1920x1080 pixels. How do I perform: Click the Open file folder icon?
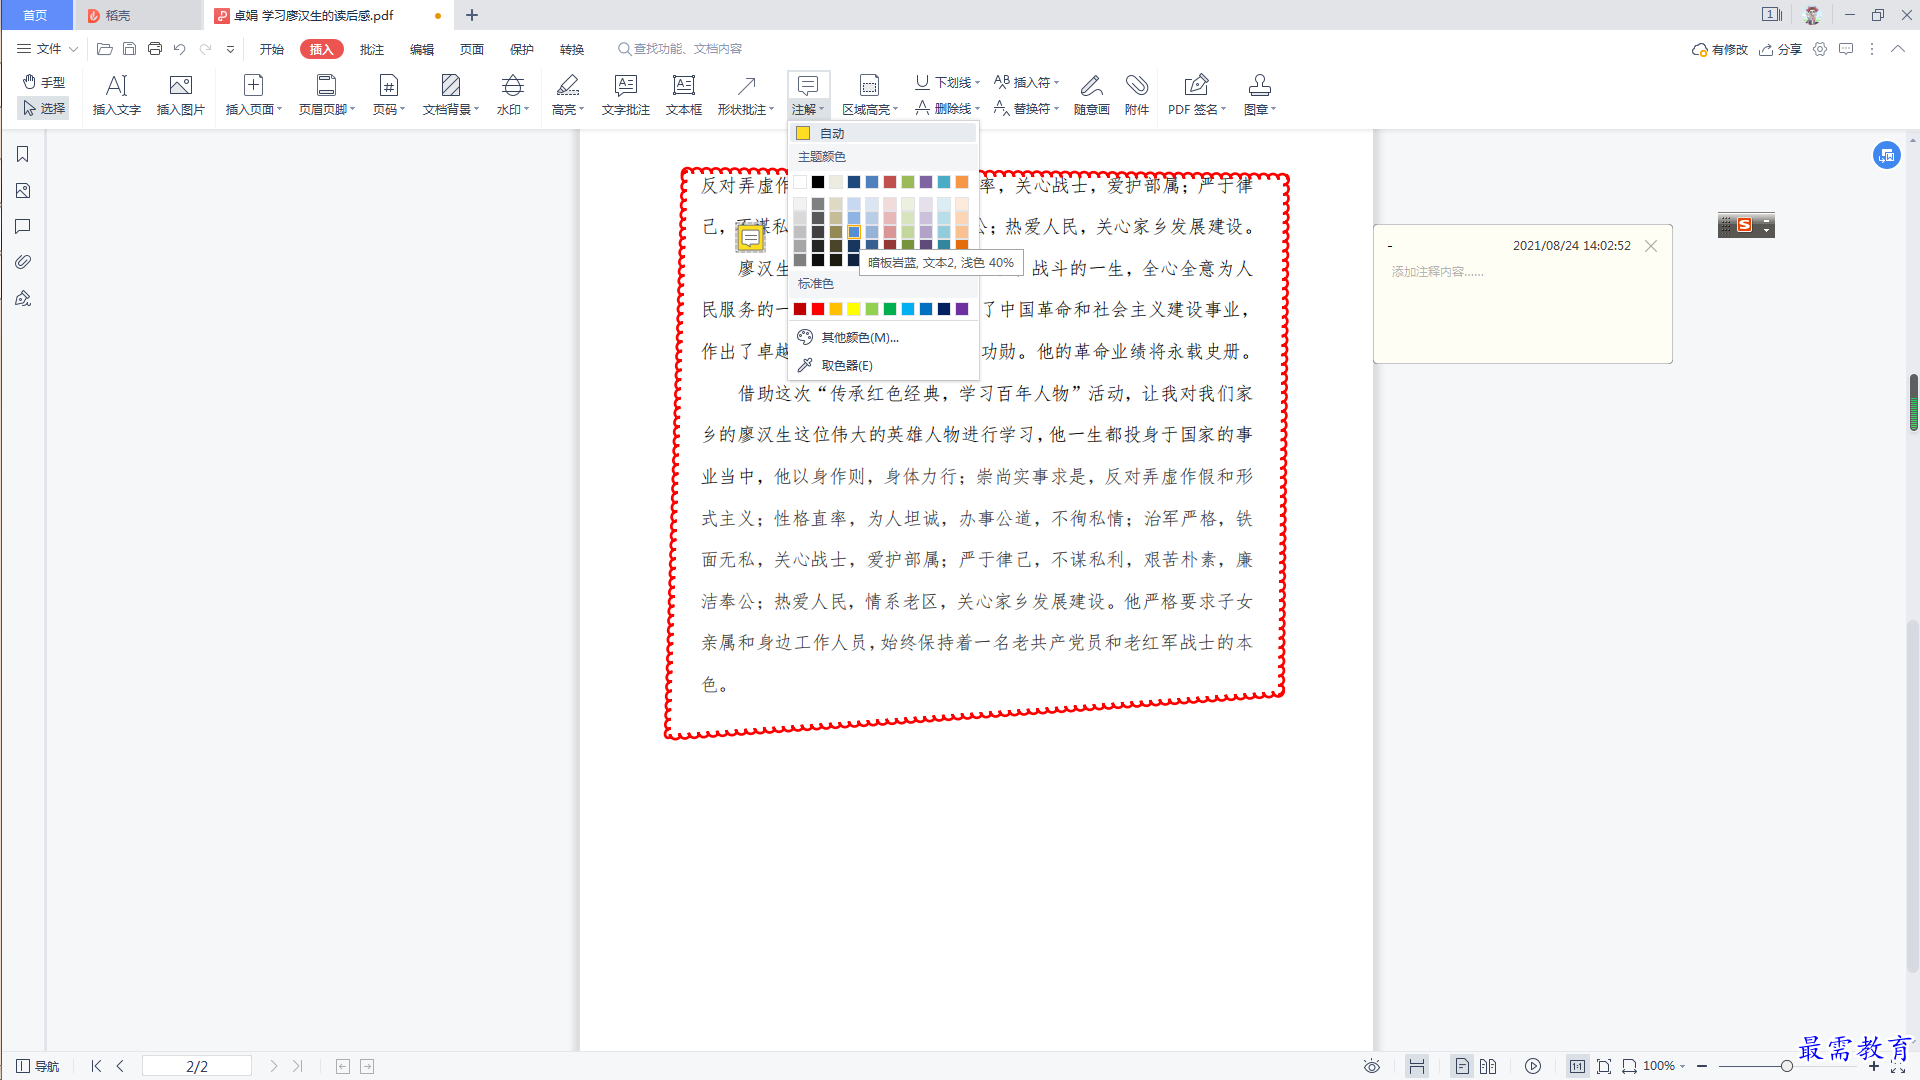pyautogui.click(x=104, y=49)
